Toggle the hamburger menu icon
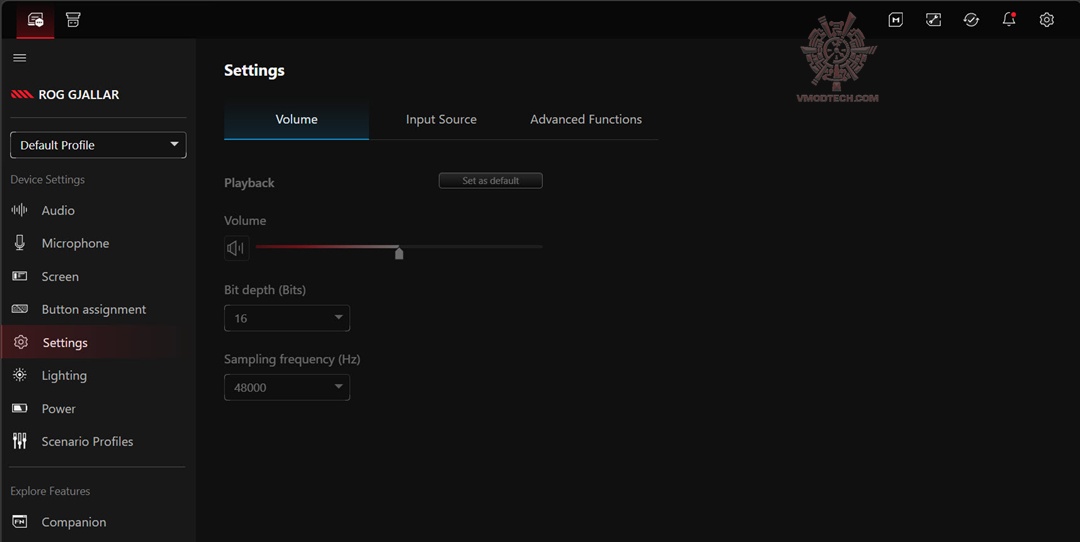 [20, 58]
